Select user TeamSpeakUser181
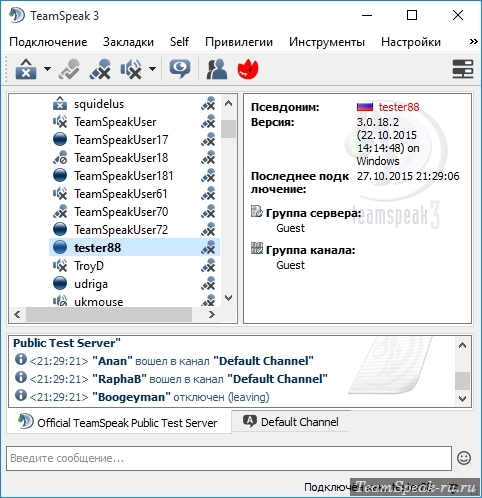Screen dimensions: 482x498 click(124, 176)
